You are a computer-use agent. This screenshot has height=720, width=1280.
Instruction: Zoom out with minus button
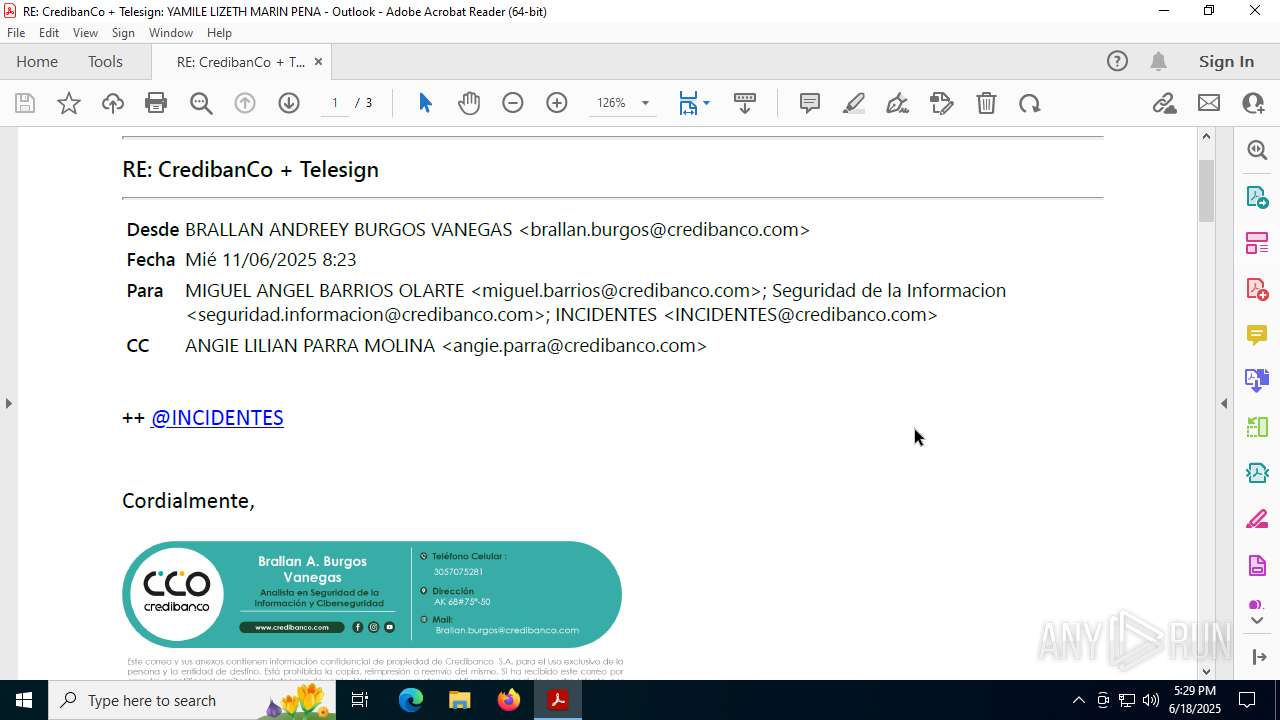[x=513, y=103]
